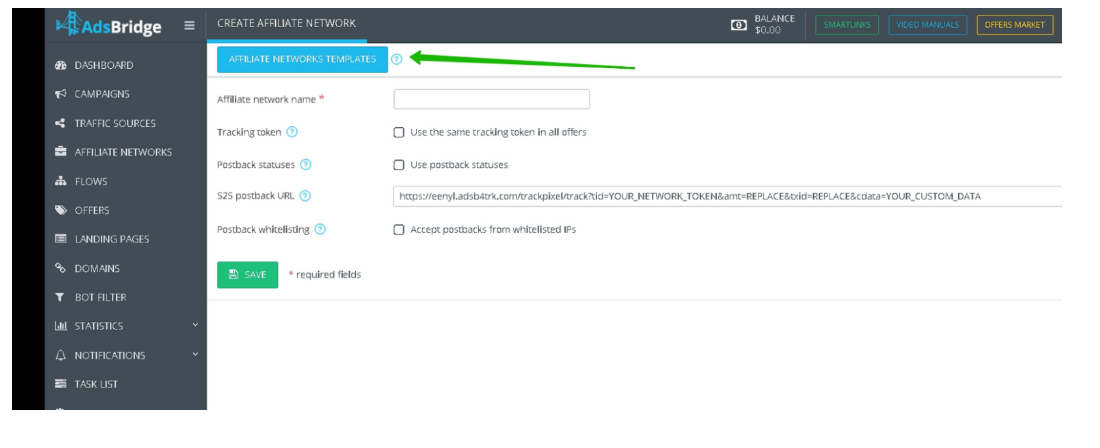Open Campaigns in the sidebar
The height and width of the screenshot is (448, 1100).
pos(101,94)
